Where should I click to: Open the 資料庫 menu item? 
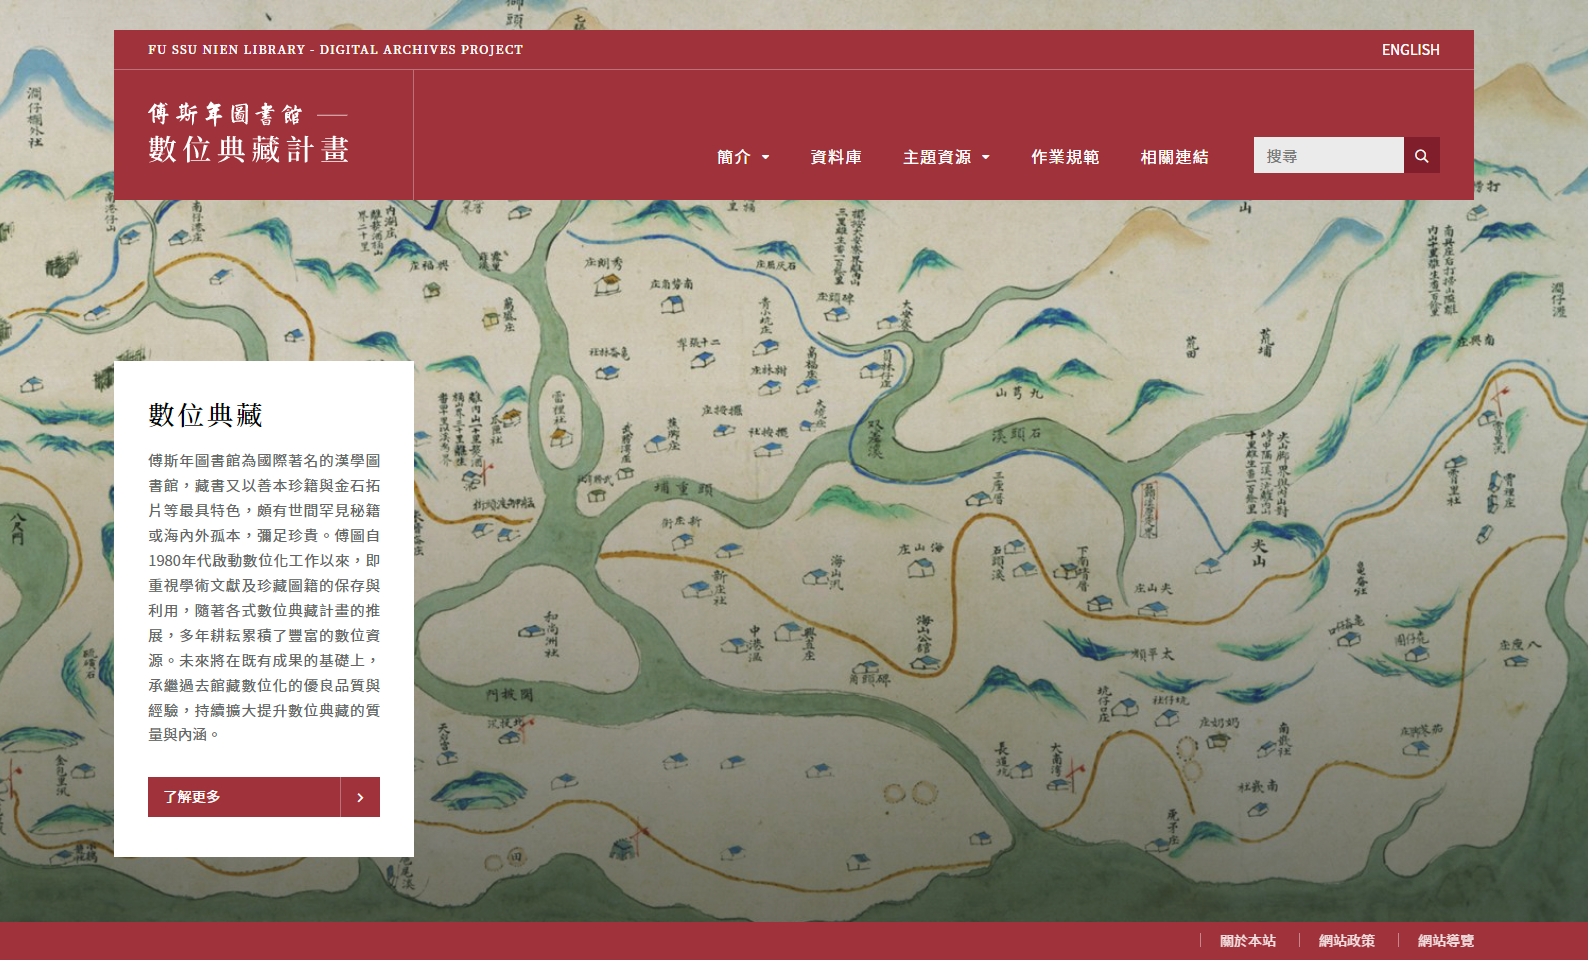tap(836, 157)
